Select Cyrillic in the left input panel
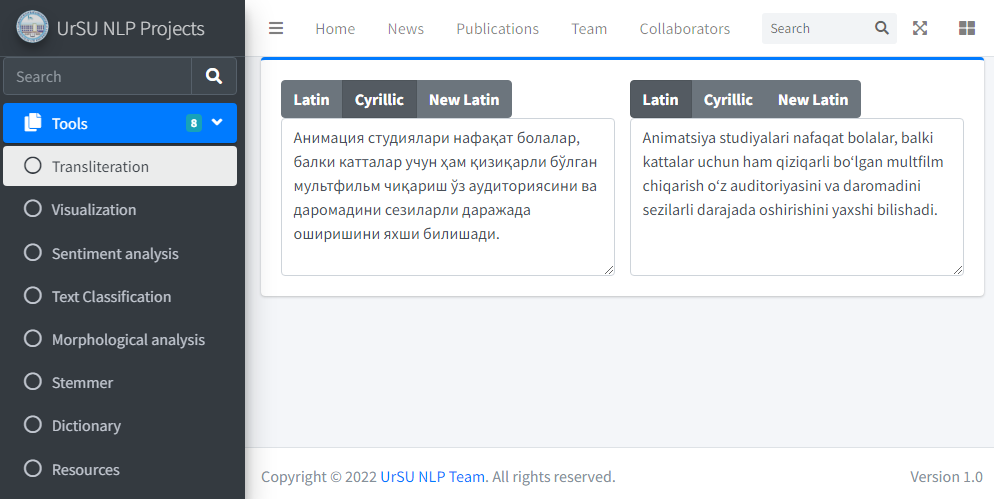The width and height of the screenshot is (994, 499). pyautogui.click(x=379, y=99)
